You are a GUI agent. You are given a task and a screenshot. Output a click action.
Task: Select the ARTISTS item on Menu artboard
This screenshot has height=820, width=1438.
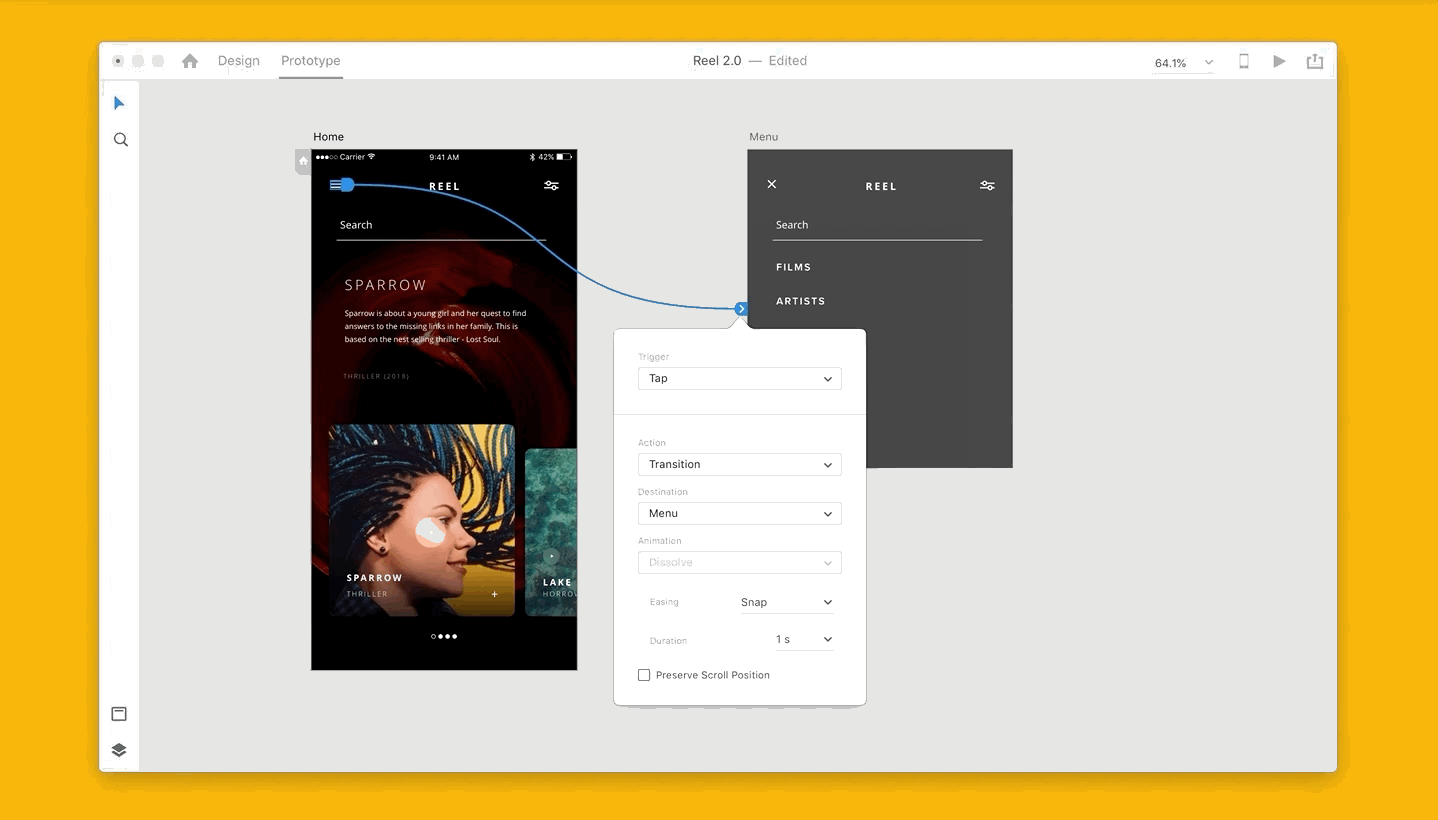(x=801, y=301)
